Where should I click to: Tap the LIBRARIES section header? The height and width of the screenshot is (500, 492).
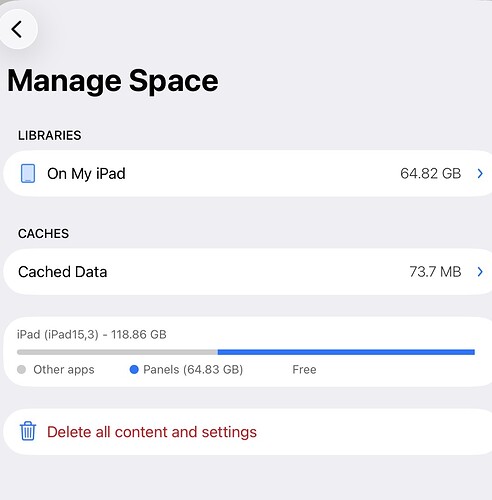50,135
